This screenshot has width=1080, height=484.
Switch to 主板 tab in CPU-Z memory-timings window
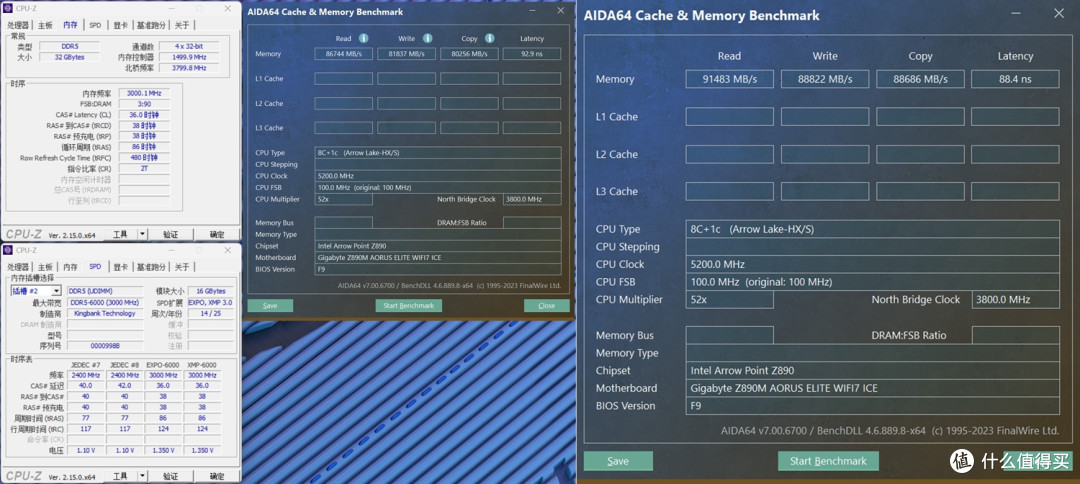tap(45, 25)
